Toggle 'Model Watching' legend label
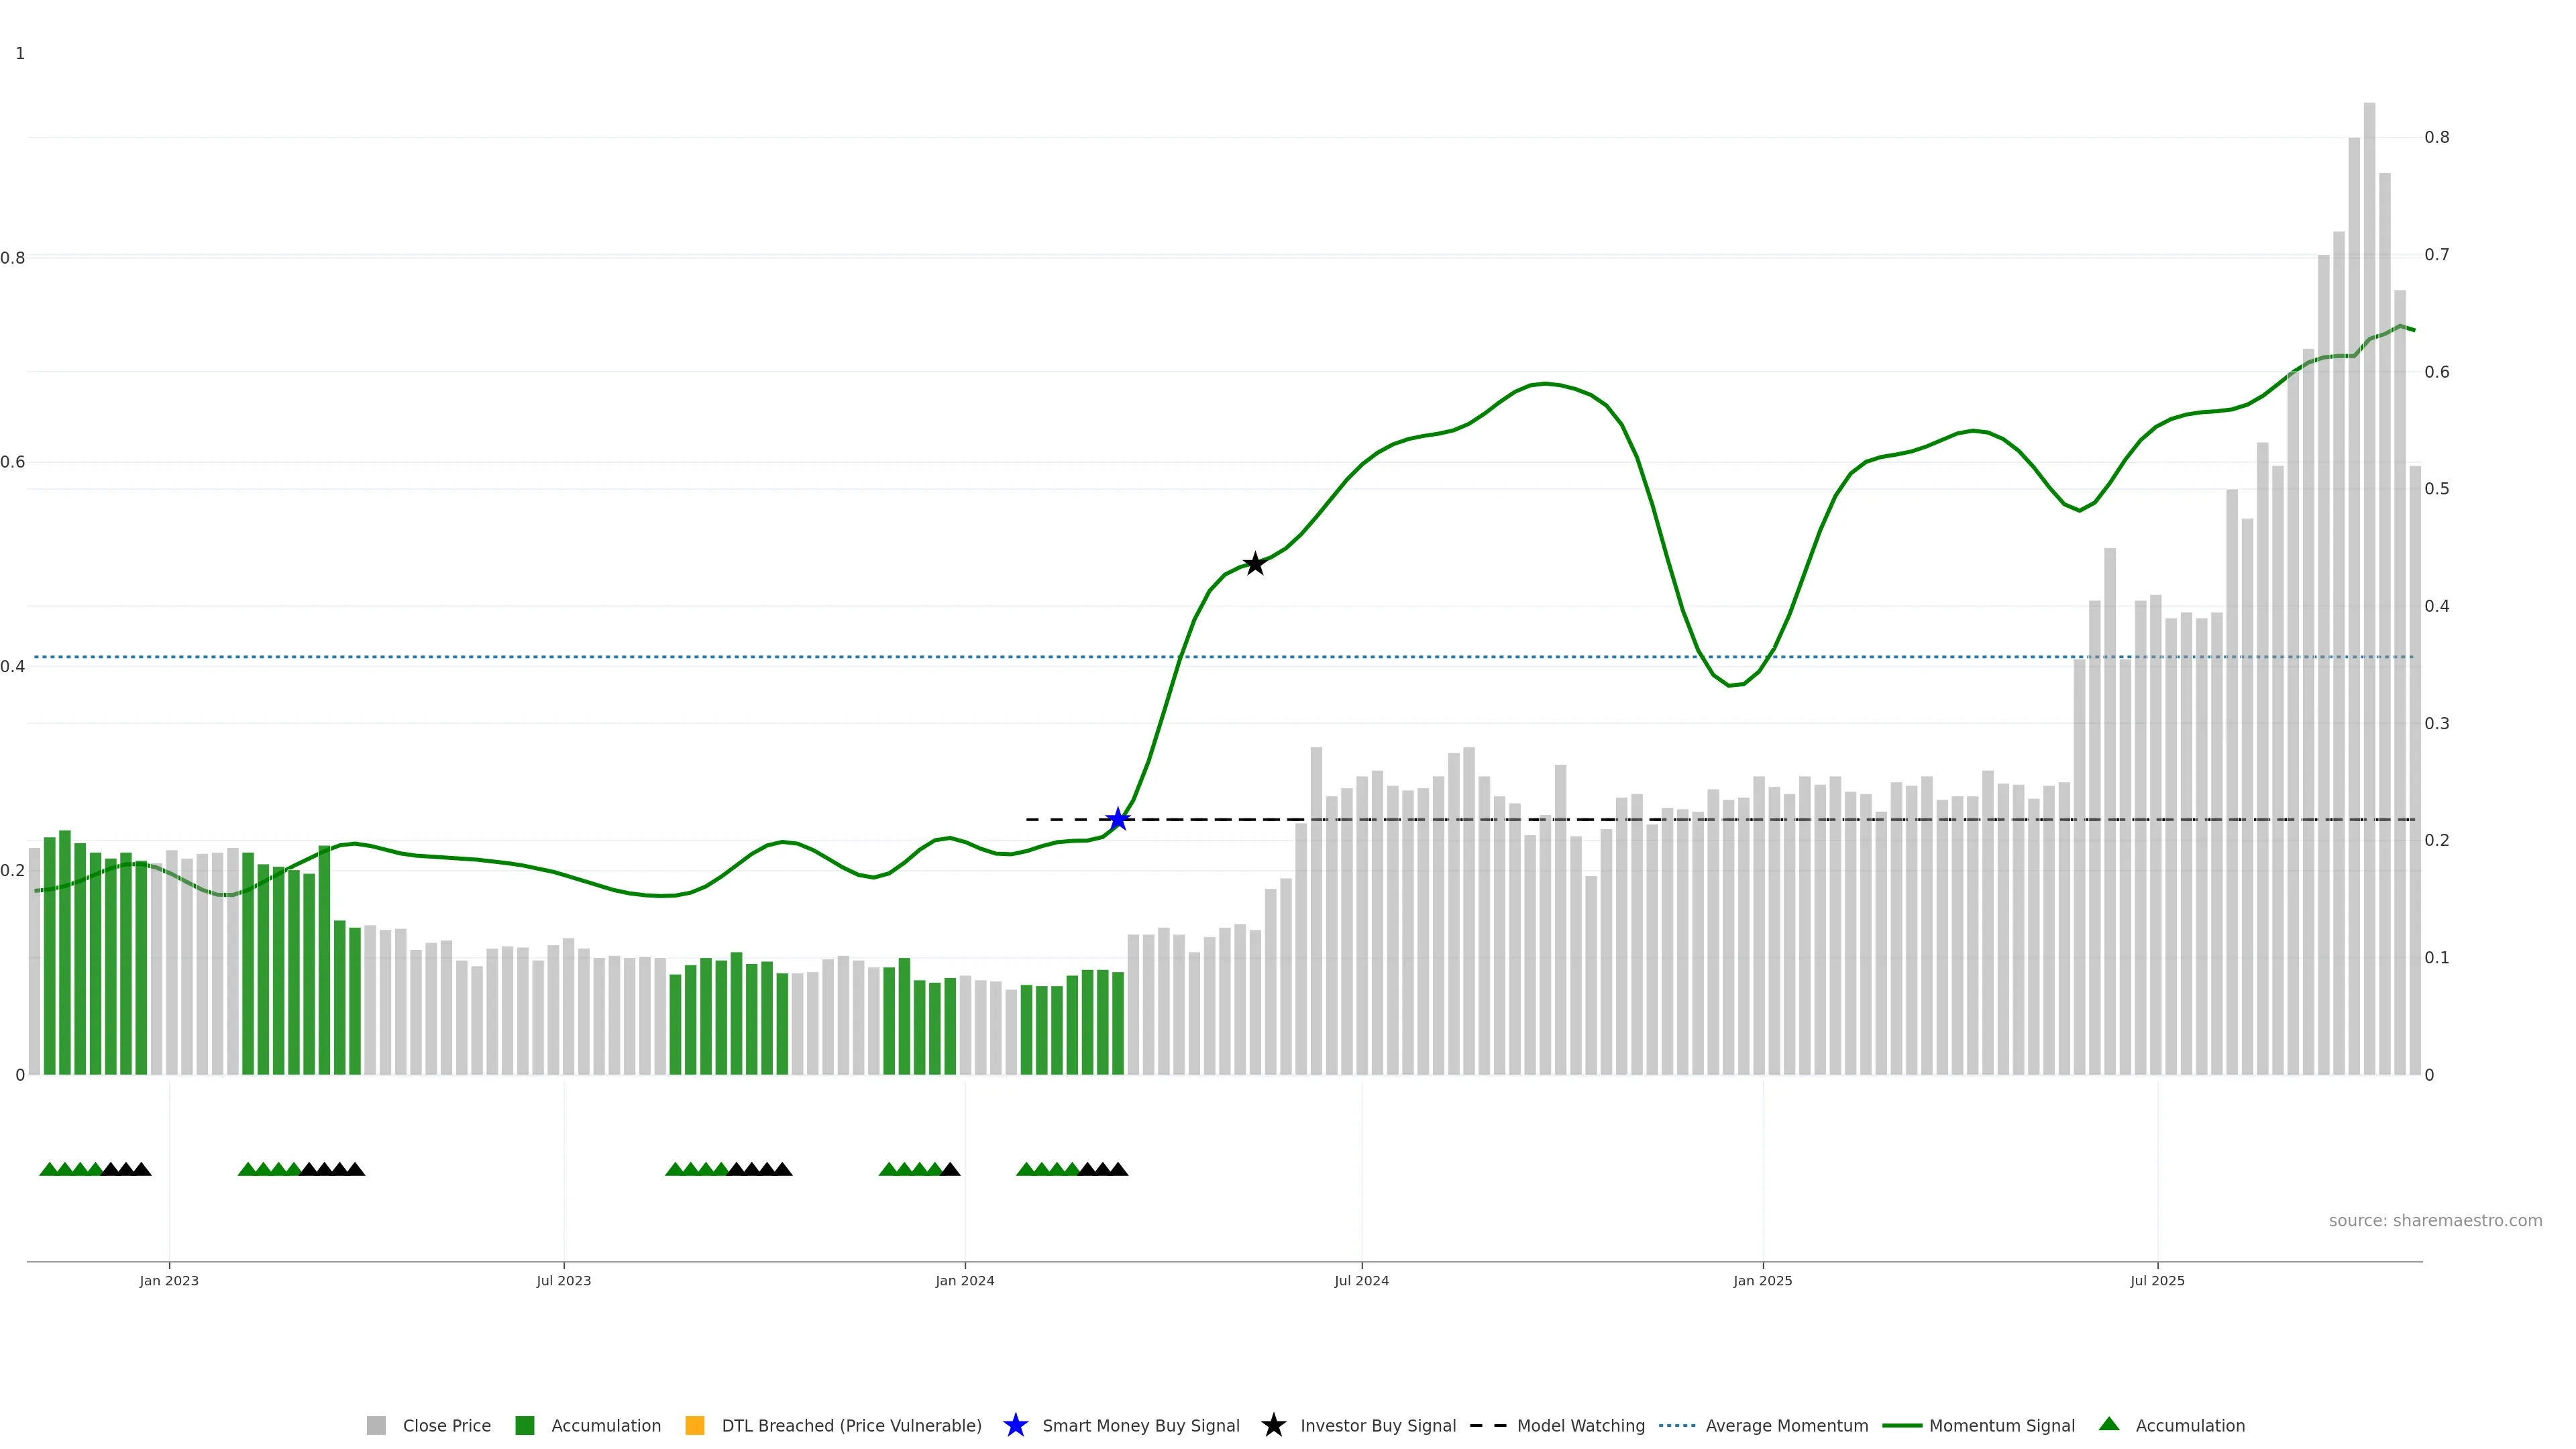Screen dimensions: 2576x1449 pos(1581,1426)
